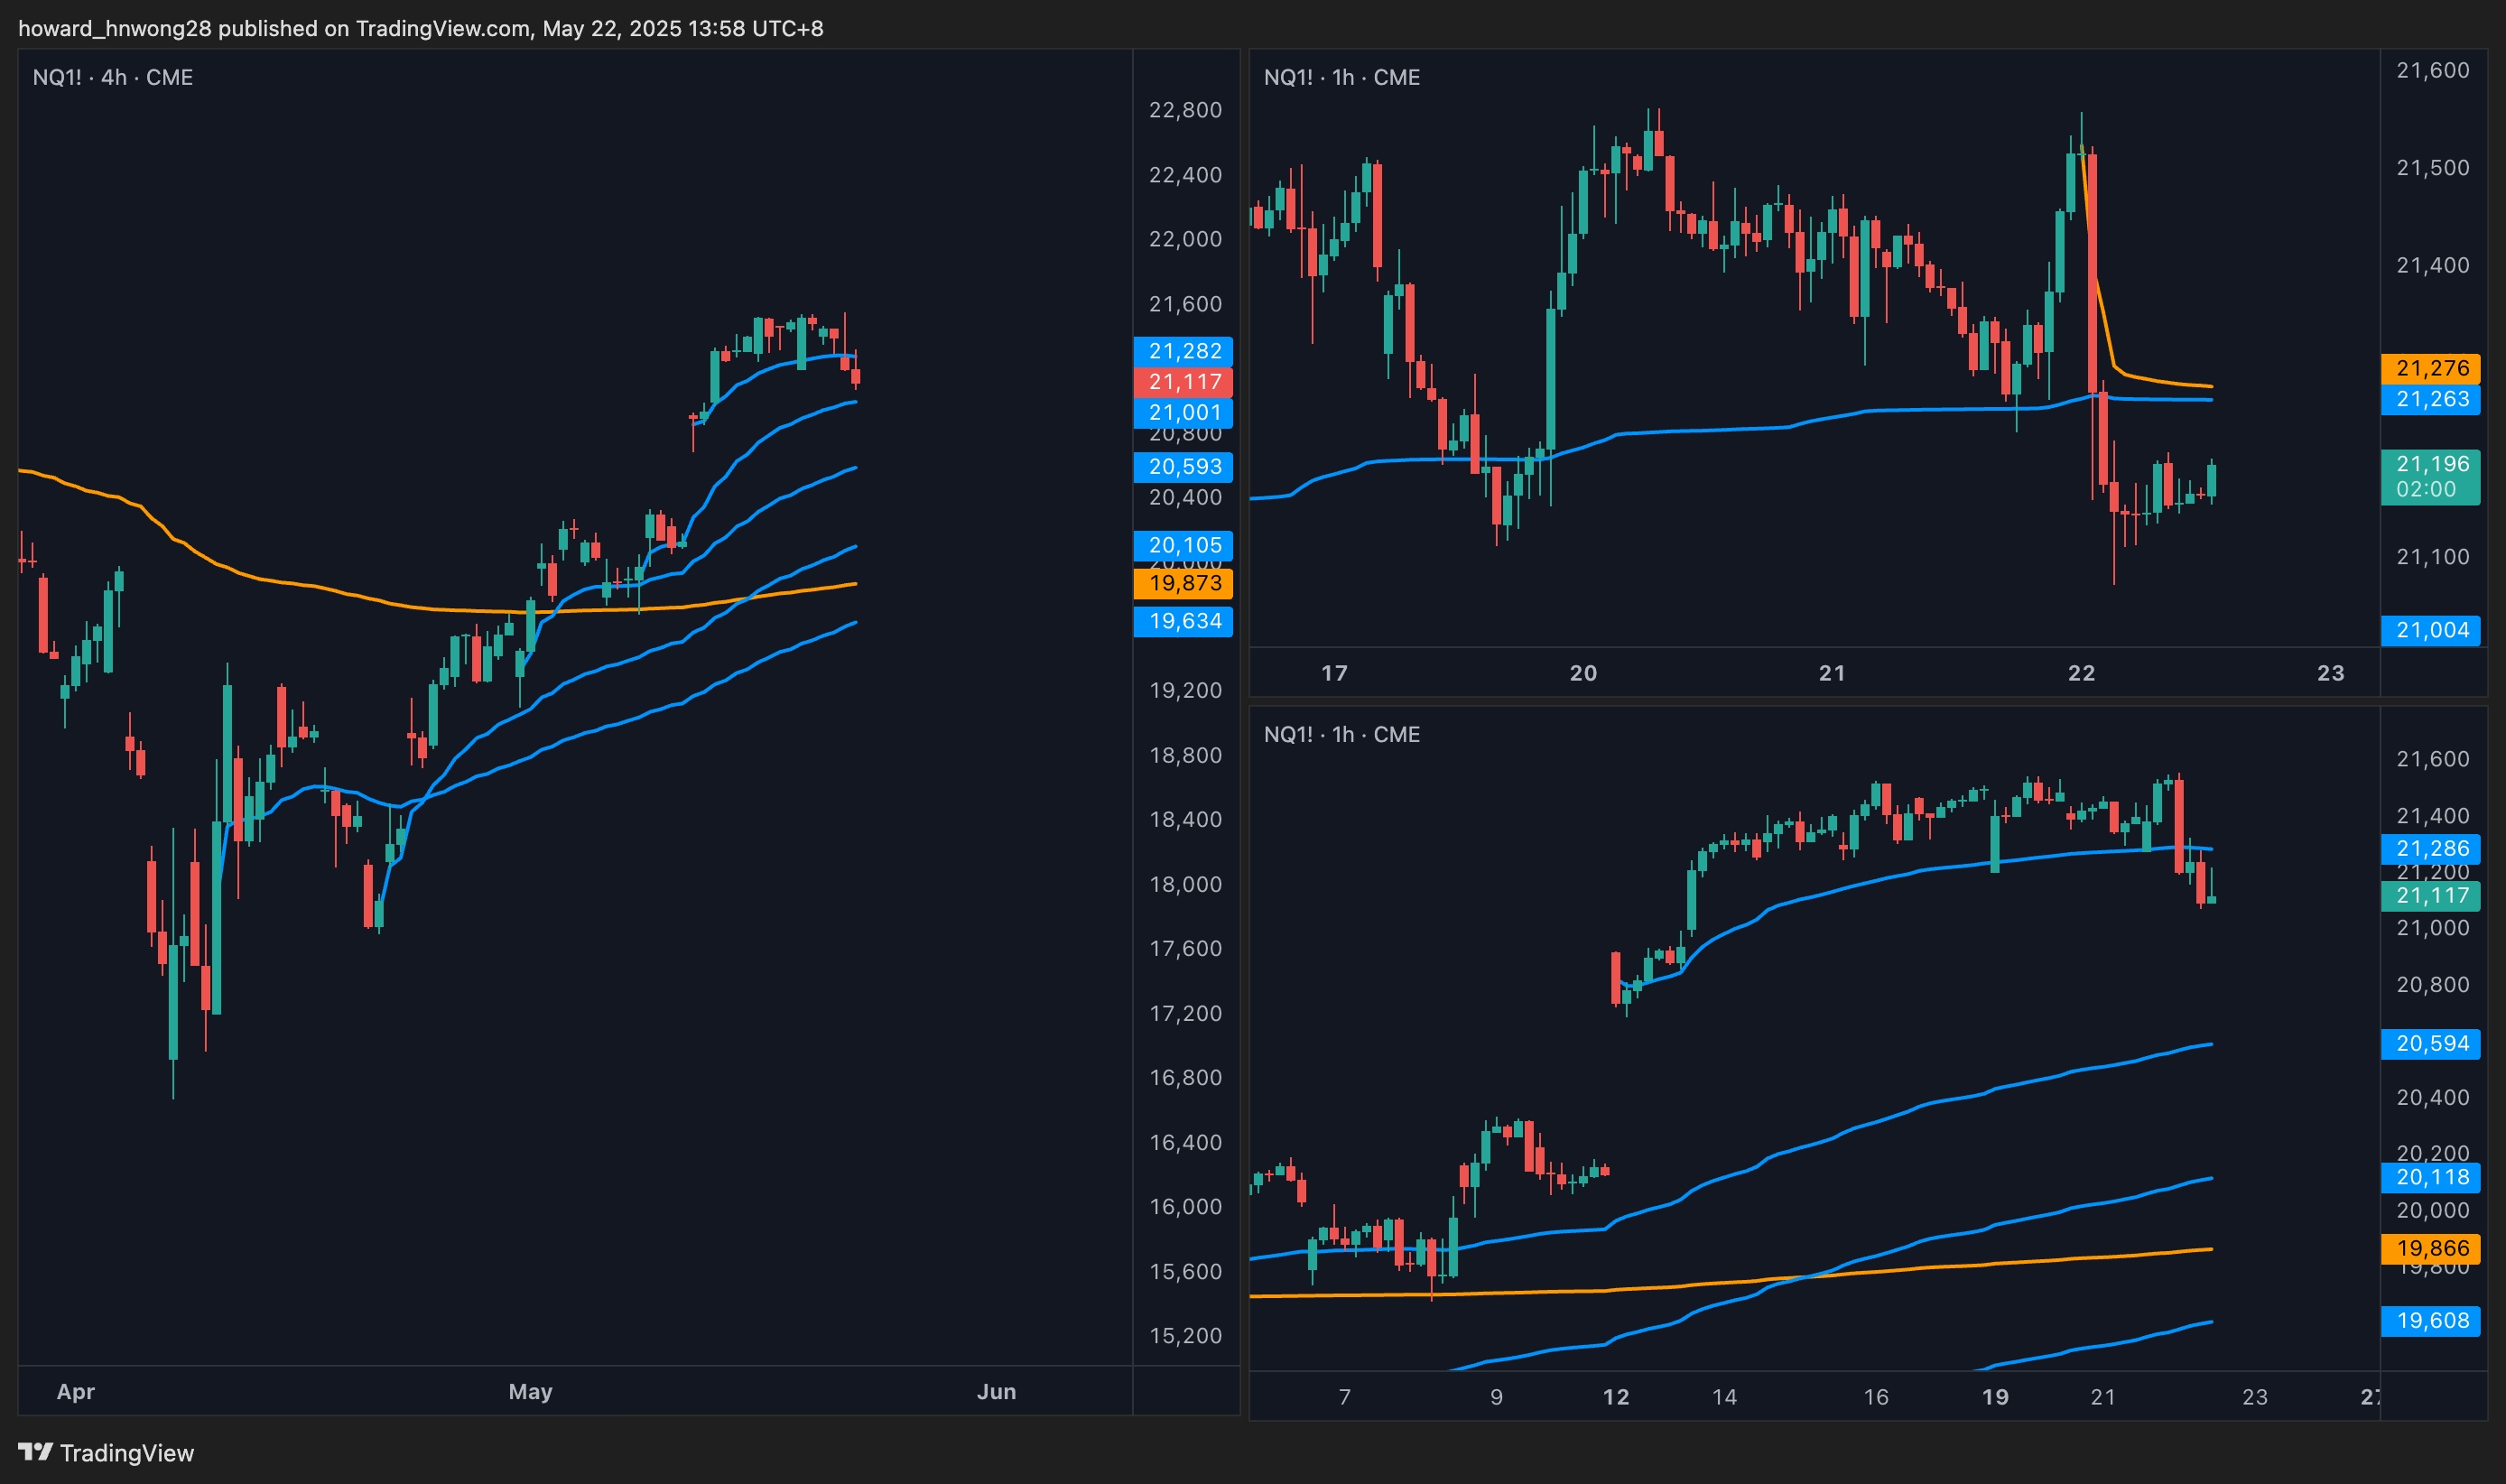Click the Jun label on 4h time axis
Image resolution: width=2506 pixels, height=1484 pixels.
coord(996,1391)
